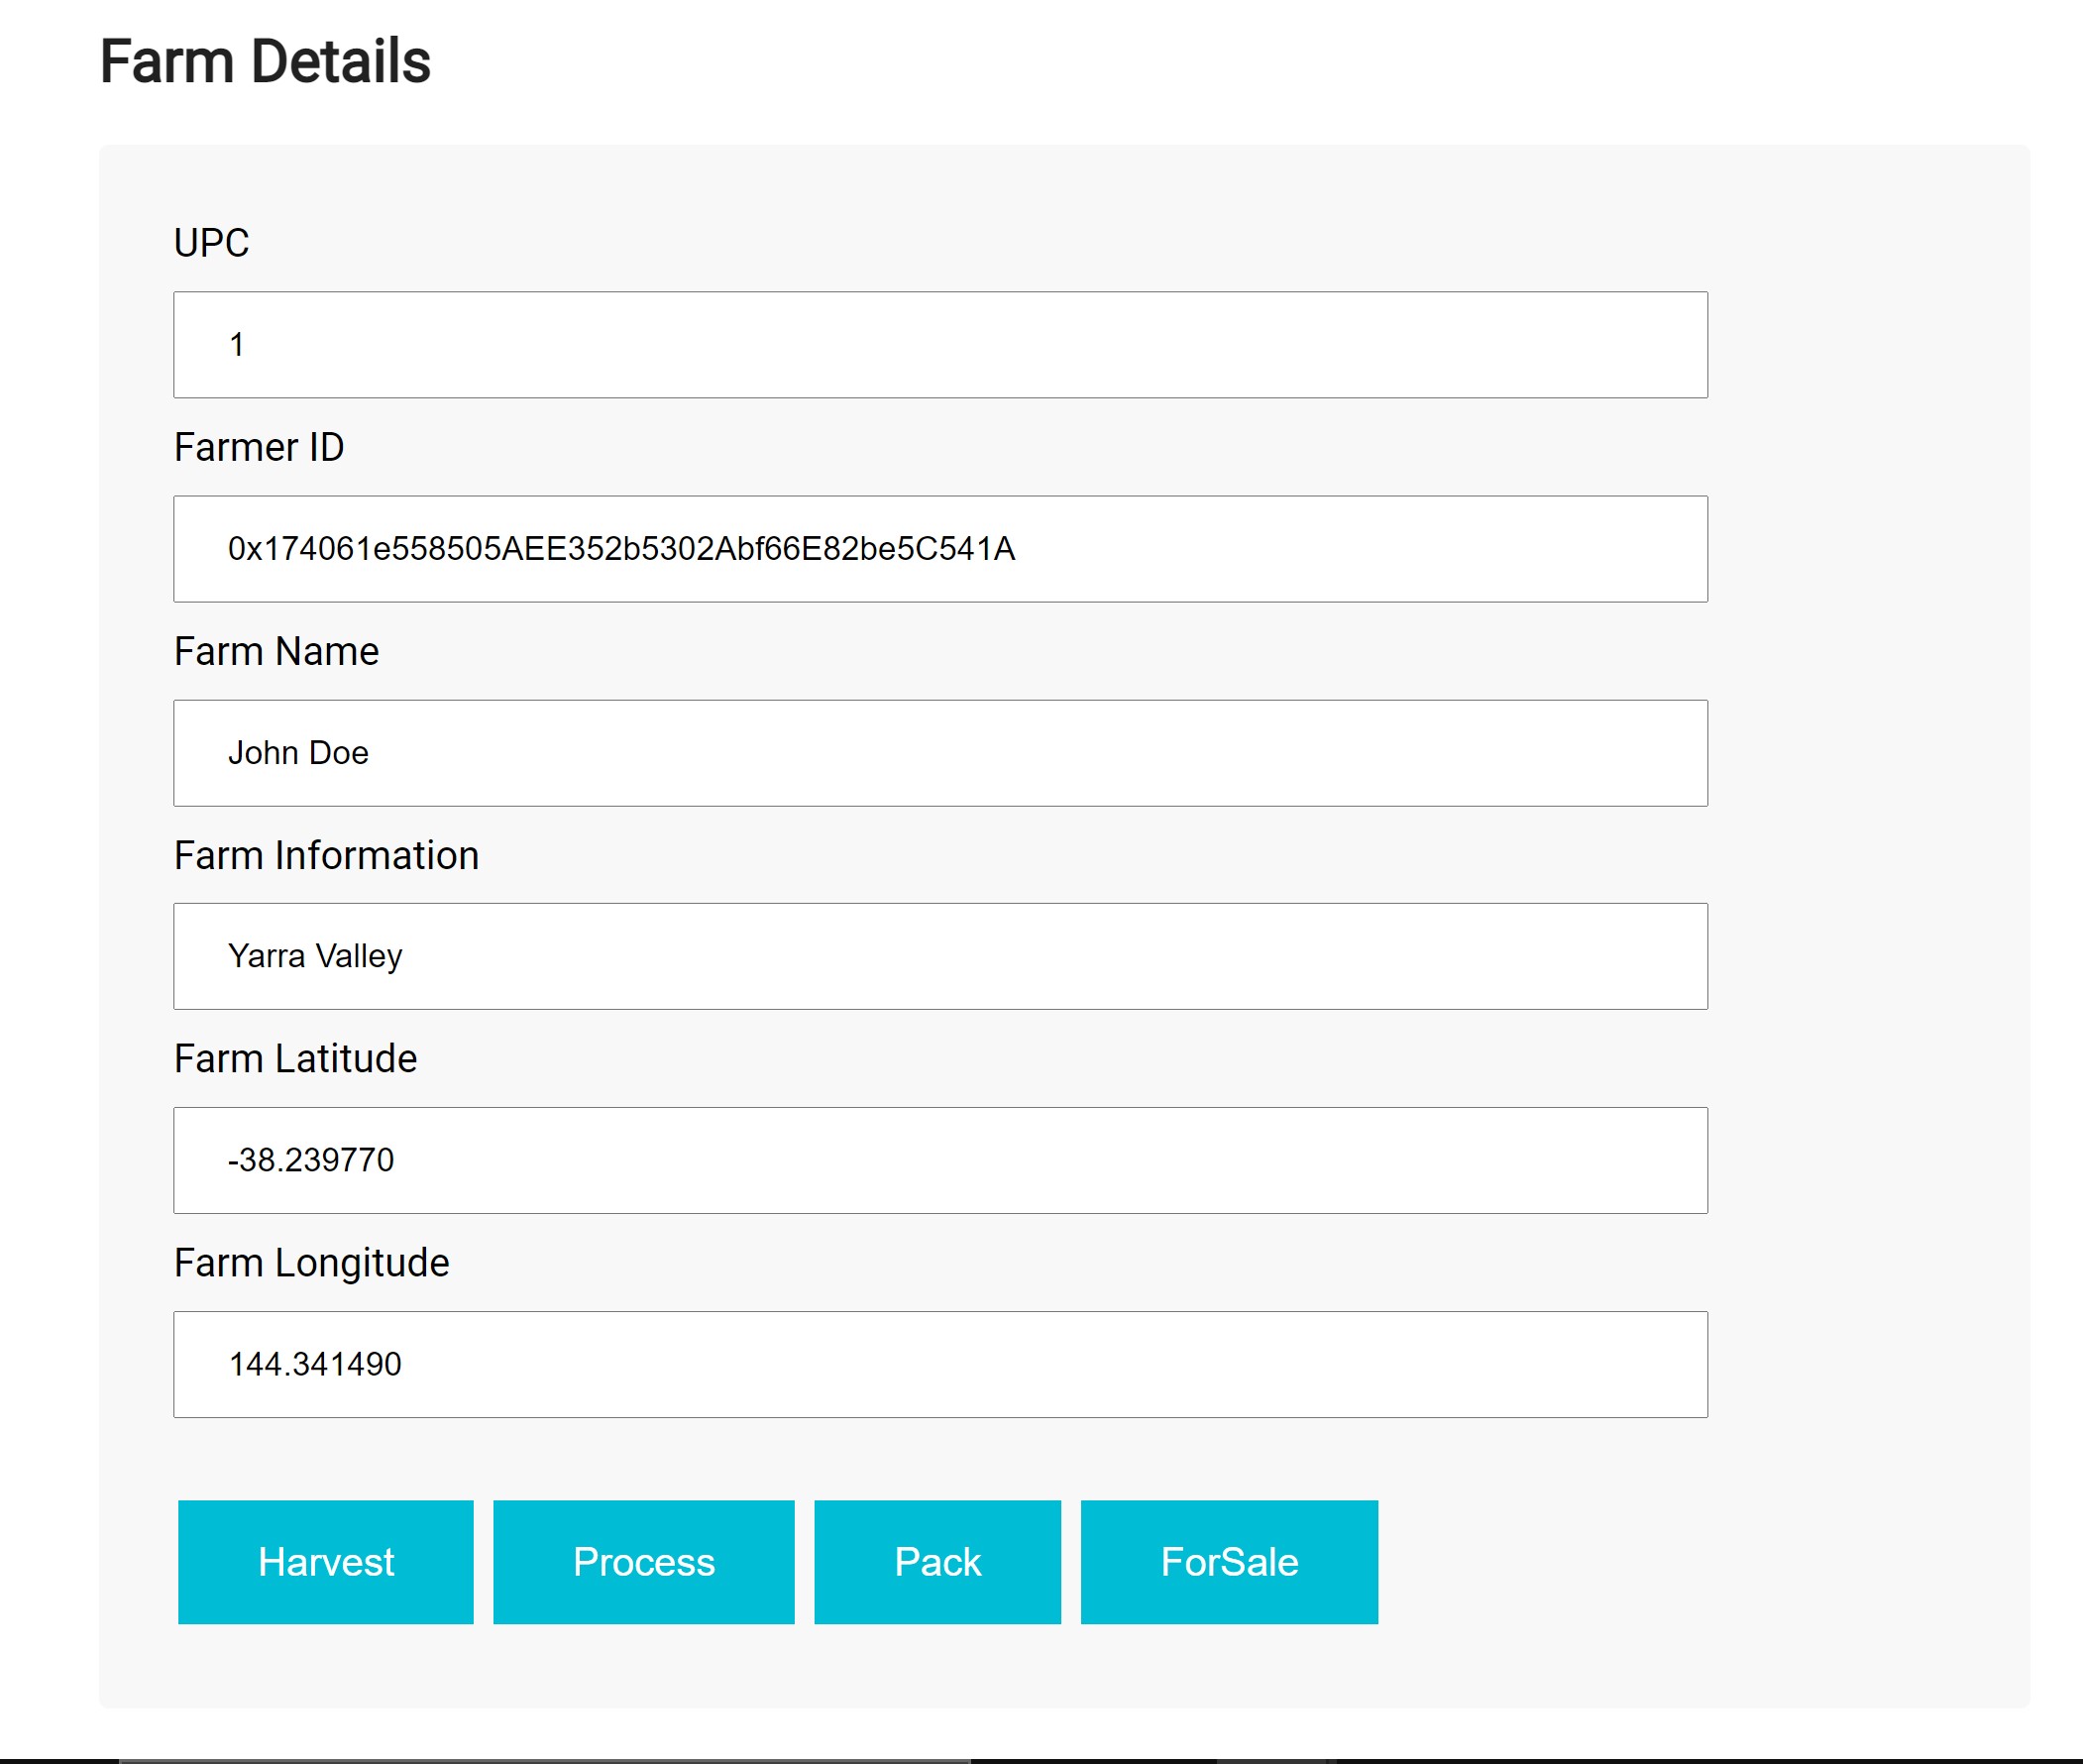Click the Farm Latitude label

click(x=295, y=1058)
